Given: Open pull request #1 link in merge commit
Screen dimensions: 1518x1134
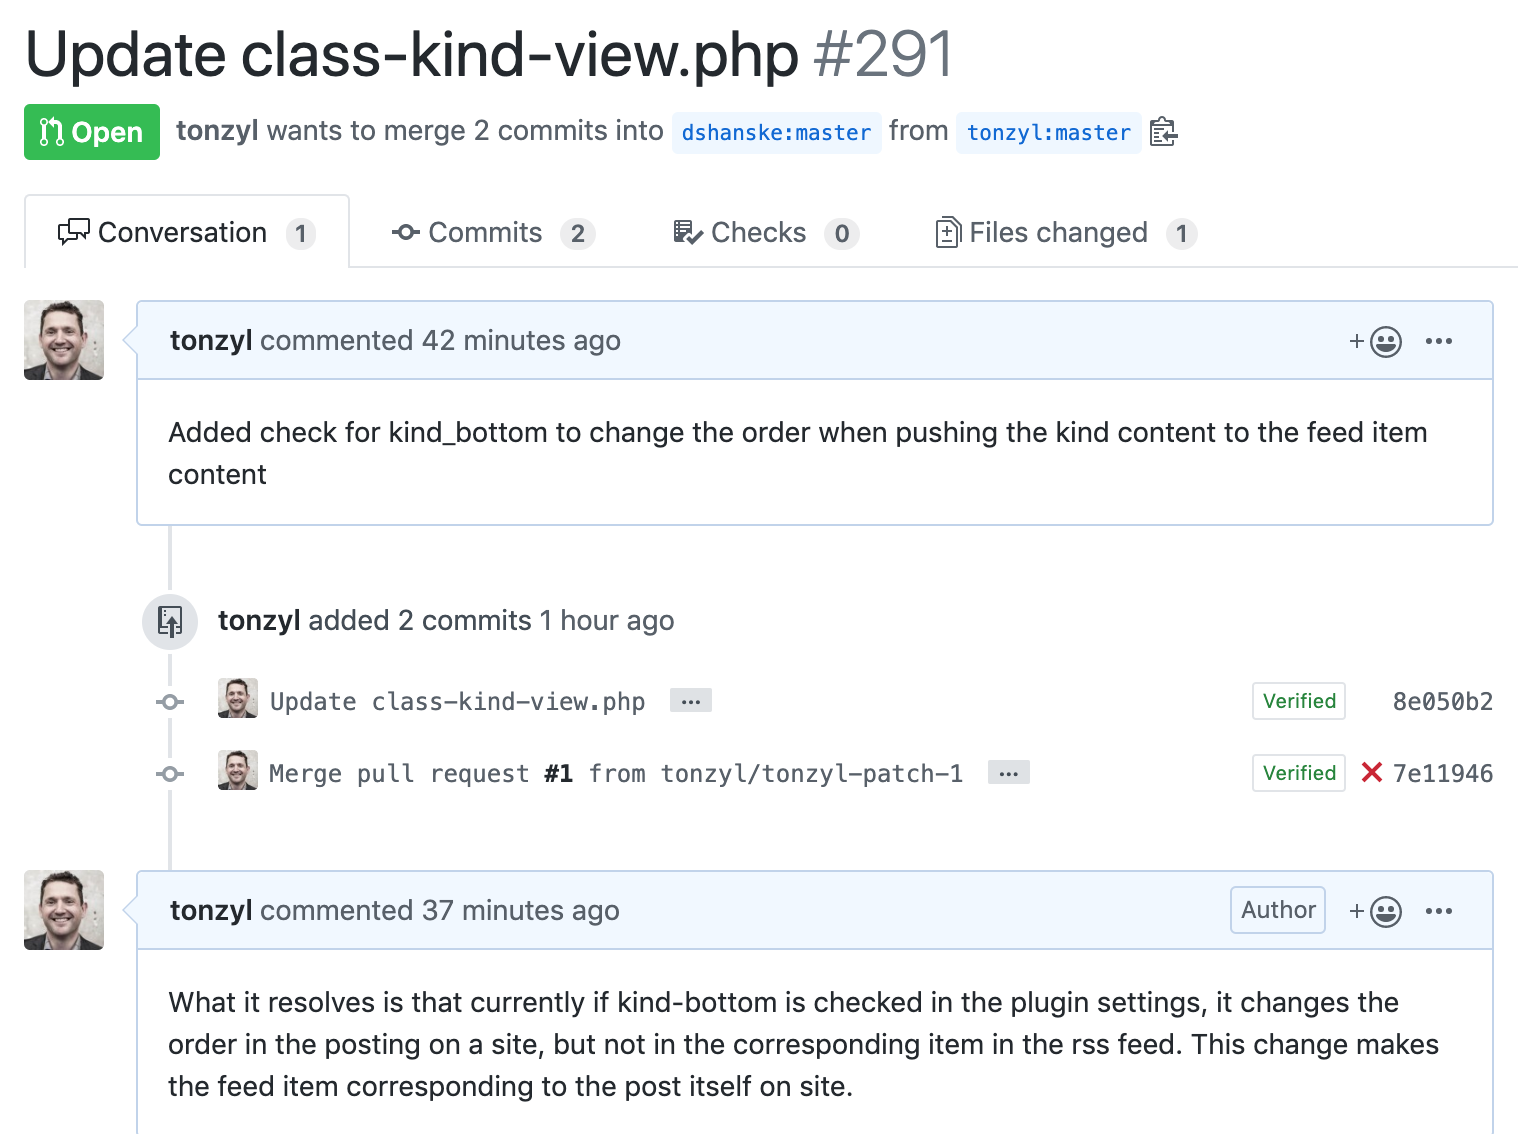Looking at the screenshot, I should [x=558, y=774].
